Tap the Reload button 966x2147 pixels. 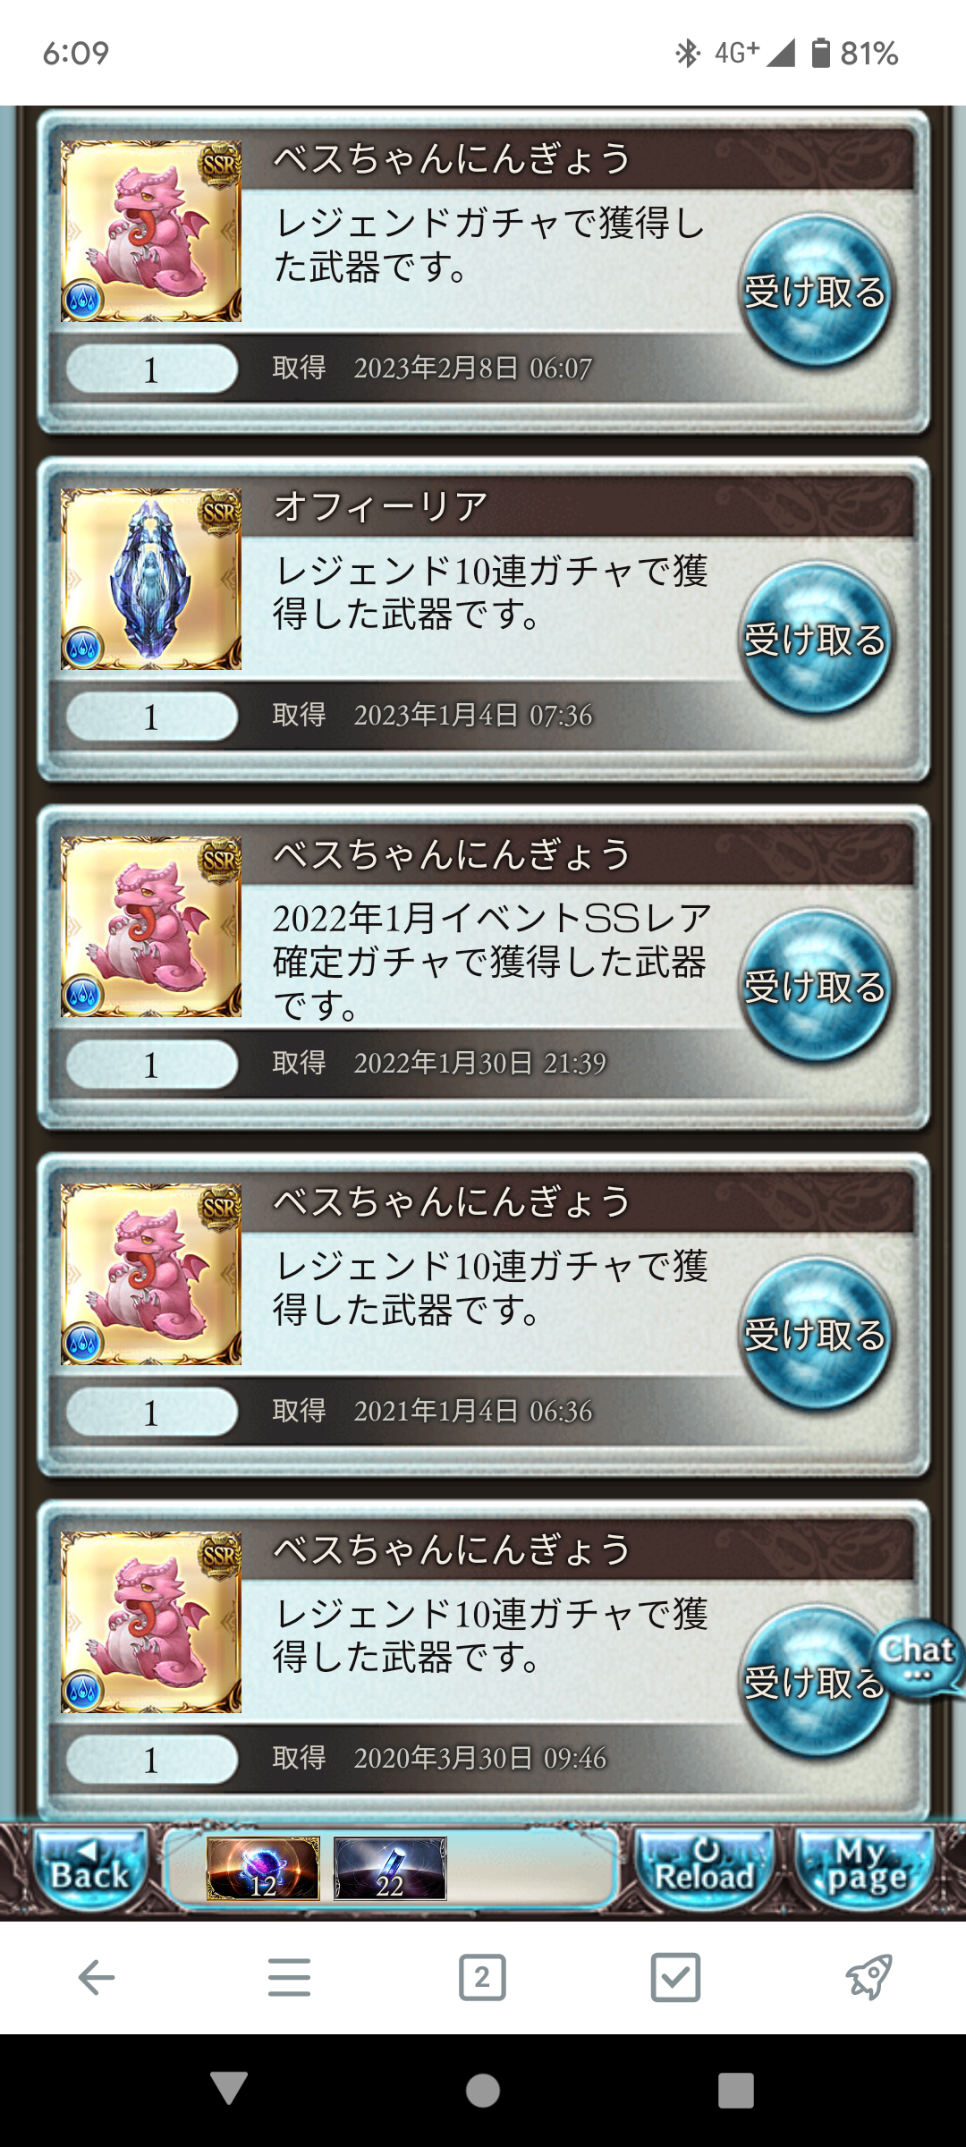click(705, 1869)
